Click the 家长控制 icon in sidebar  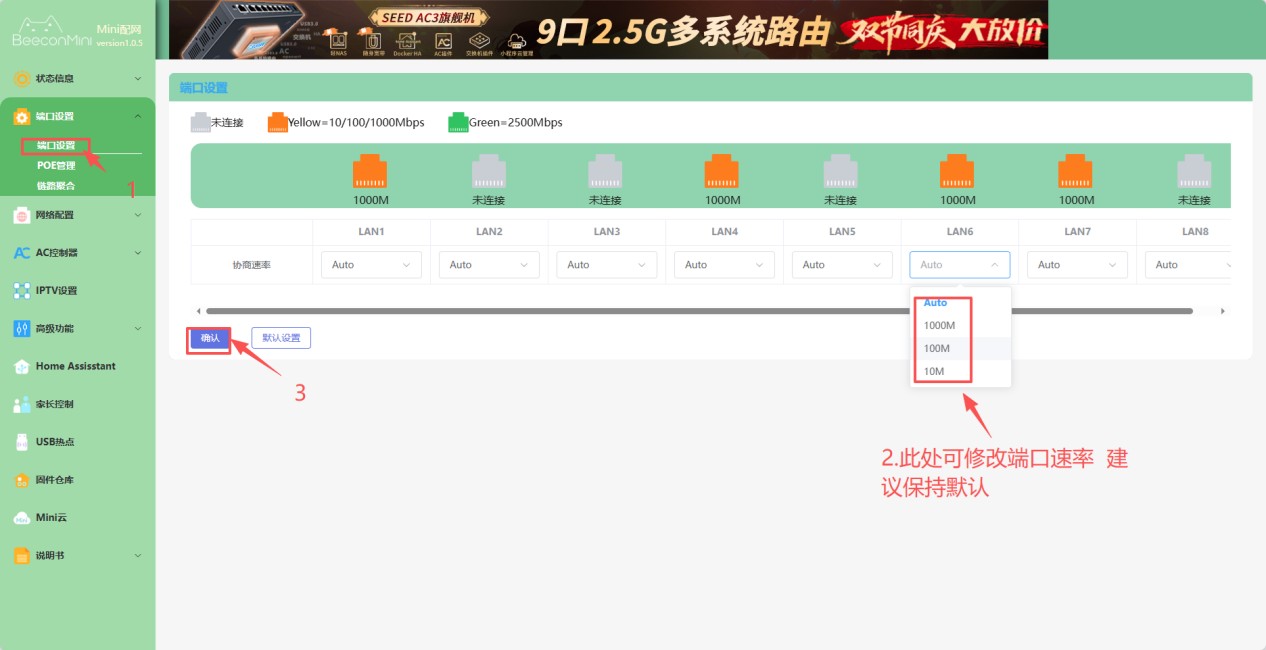pyautogui.click(x=22, y=404)
